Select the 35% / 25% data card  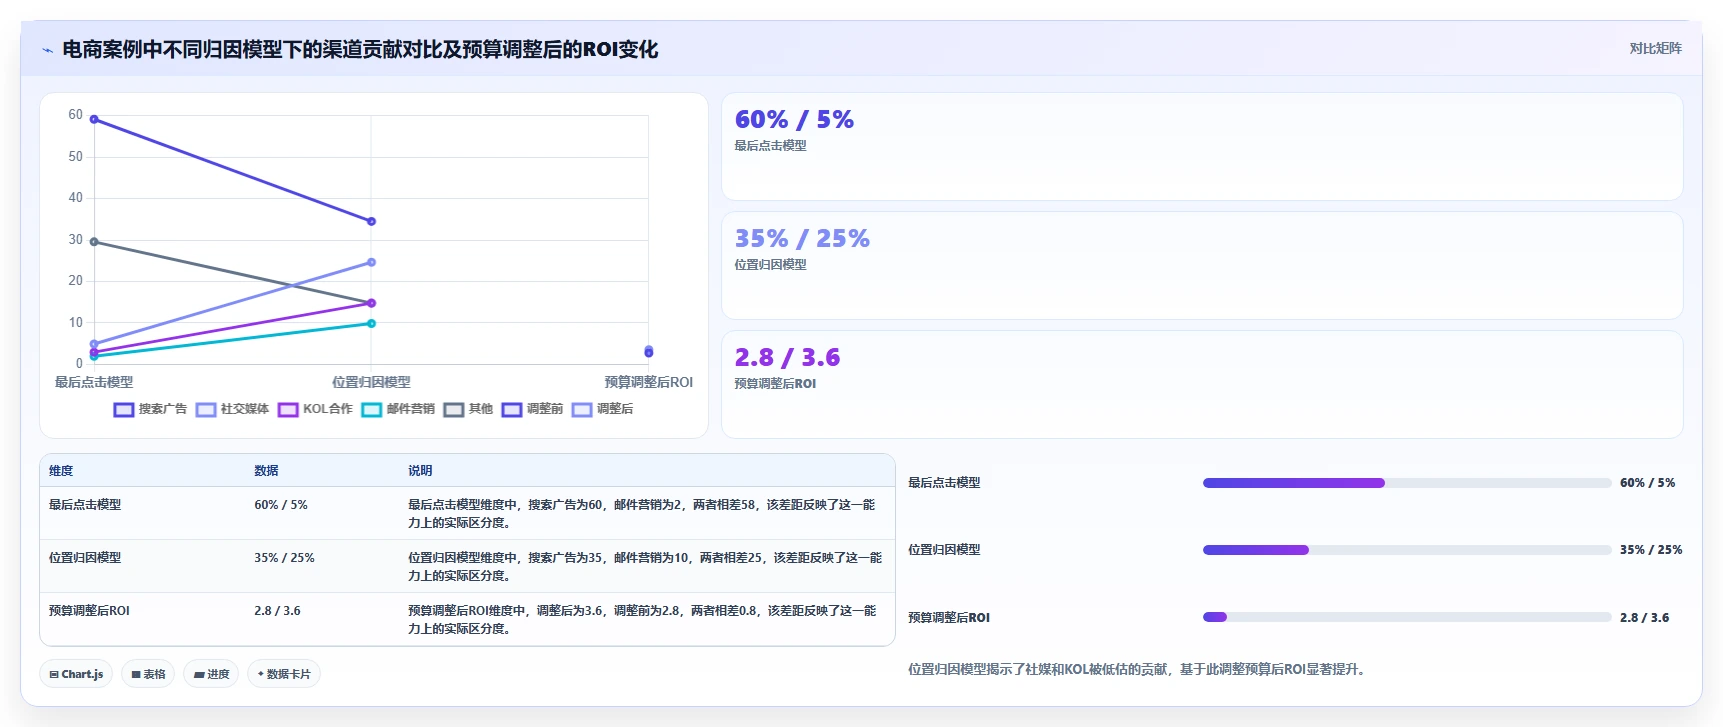(1202, 266)
